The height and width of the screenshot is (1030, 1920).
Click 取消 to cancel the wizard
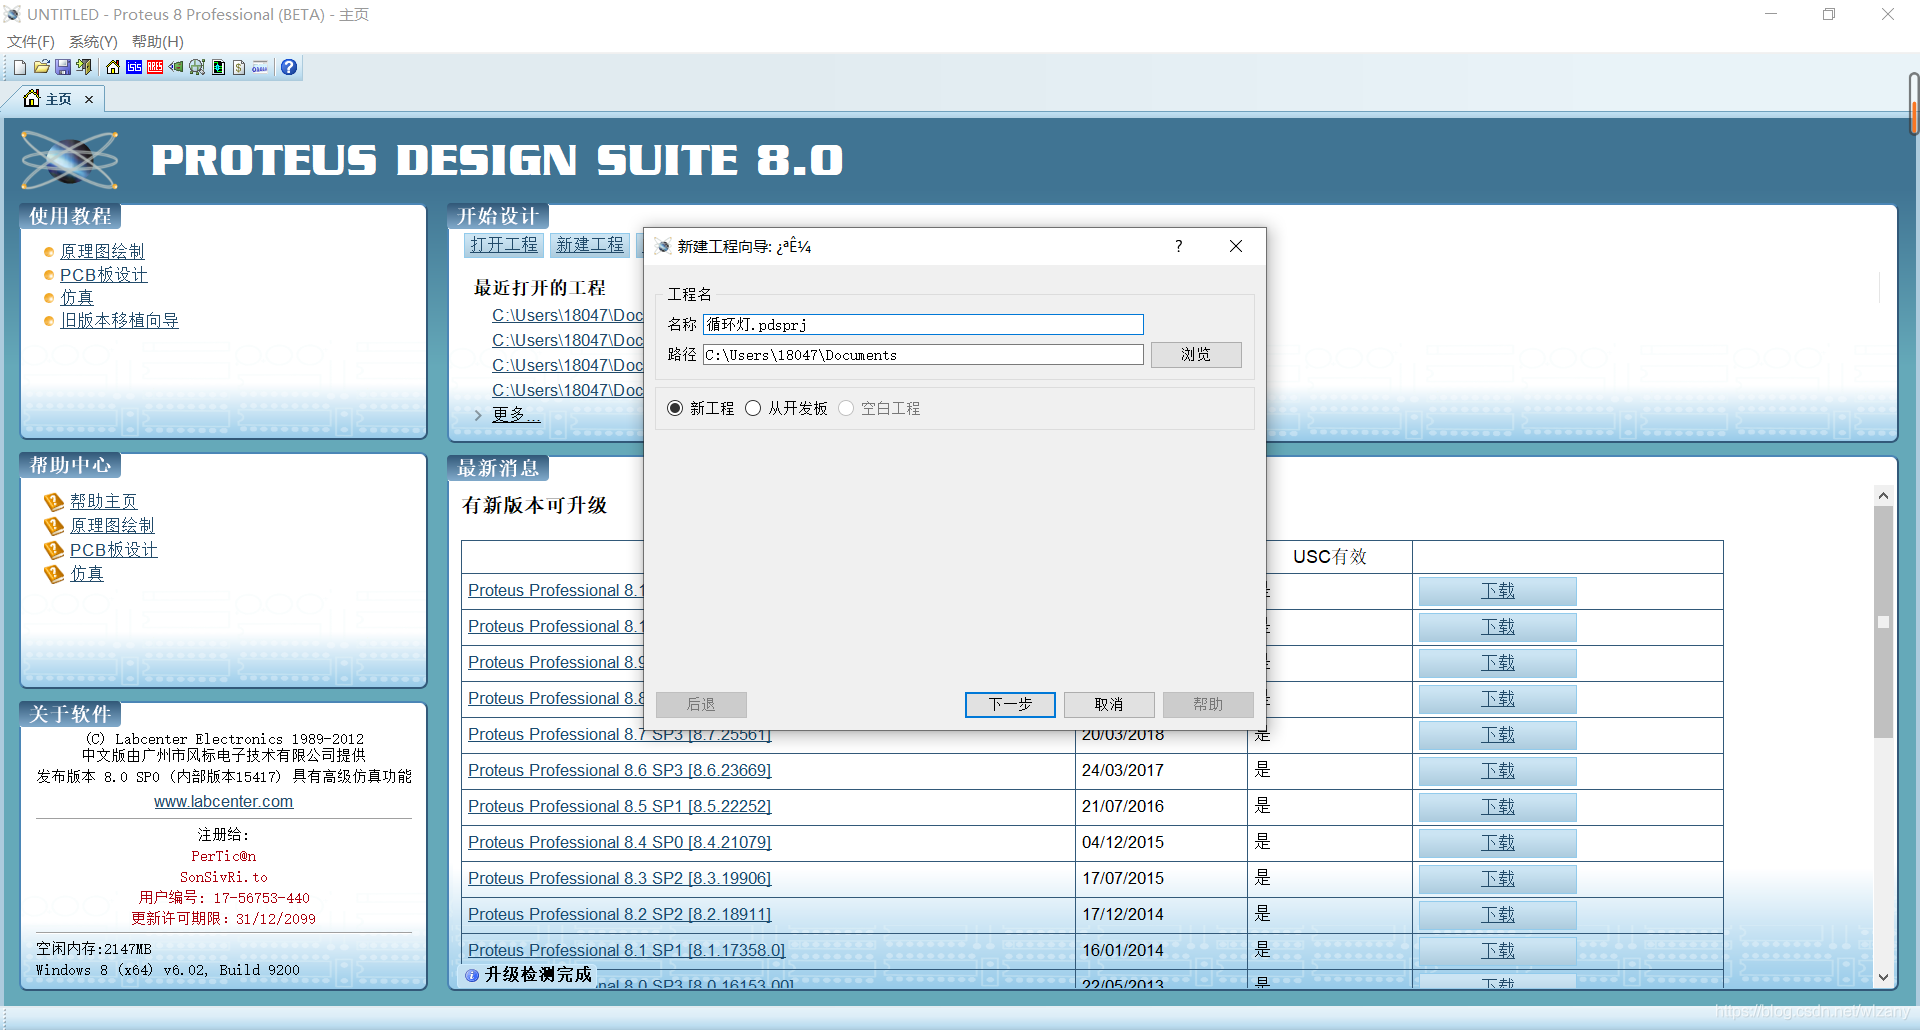point(1109,705)
